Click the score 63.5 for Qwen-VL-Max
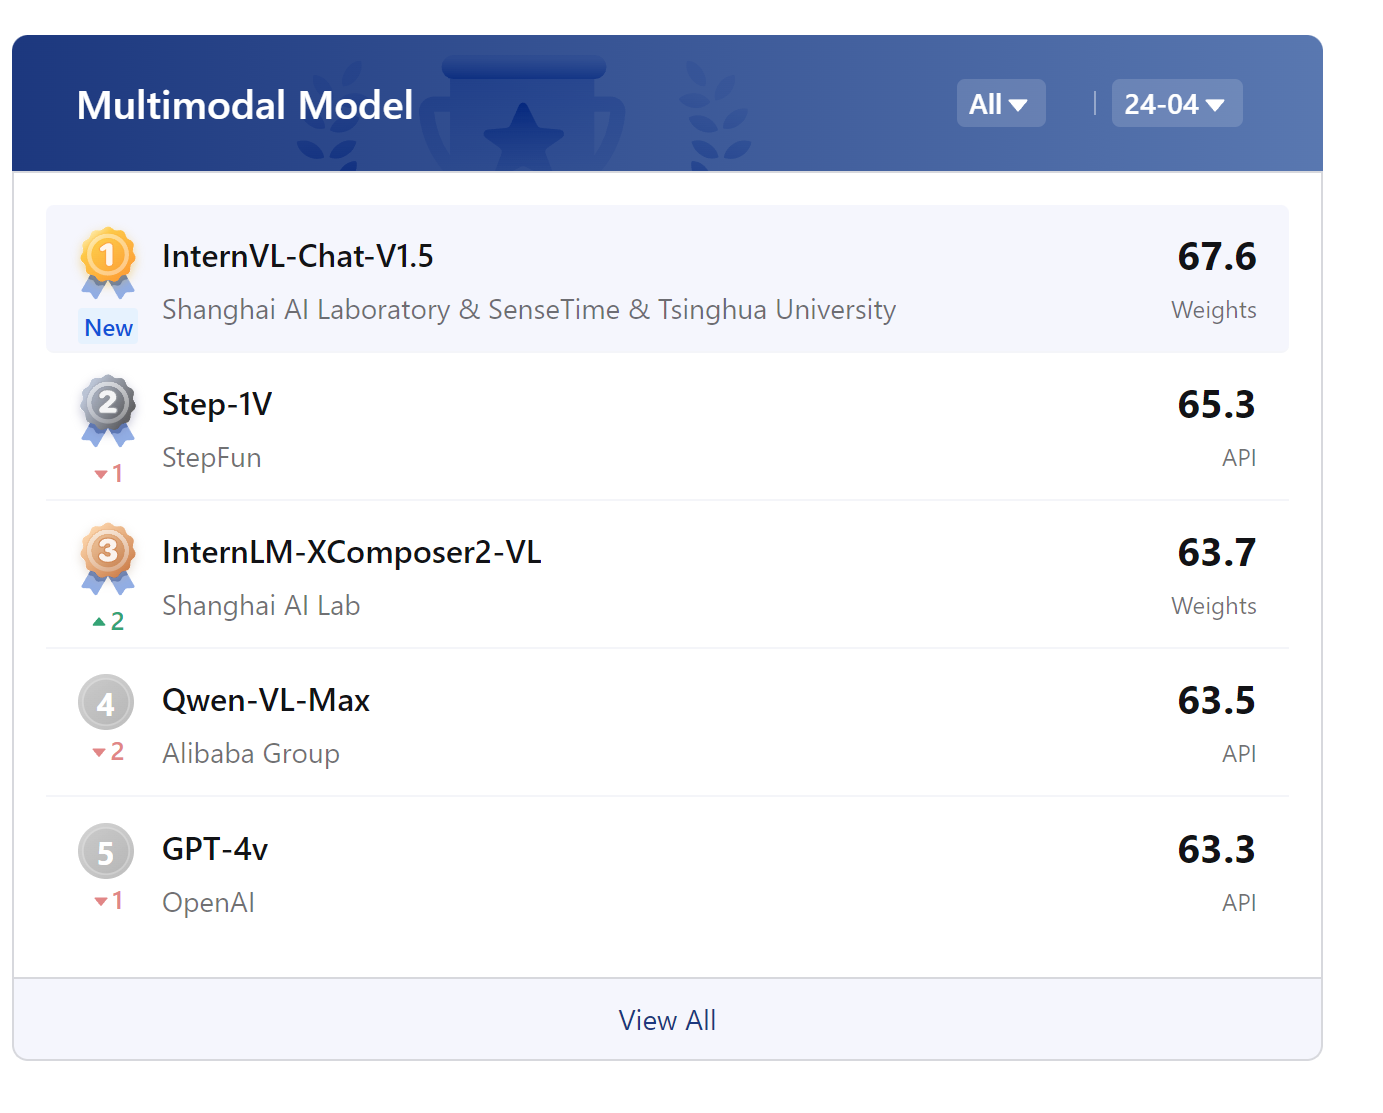The height and width of the screenshot is (1113, 1383). pos(1216,701)
